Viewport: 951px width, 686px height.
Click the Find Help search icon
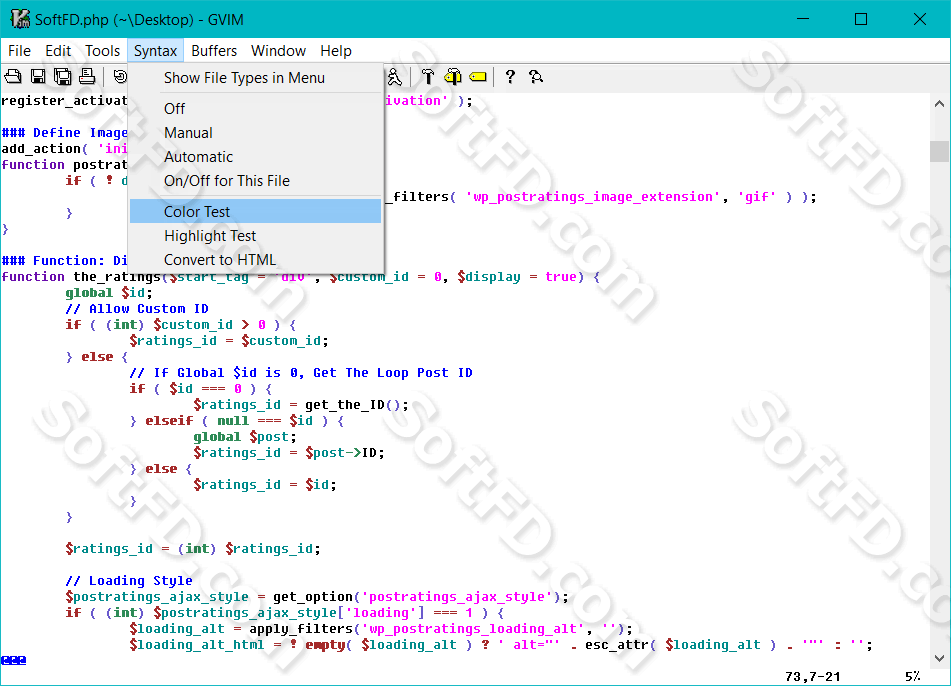[536, 76]
